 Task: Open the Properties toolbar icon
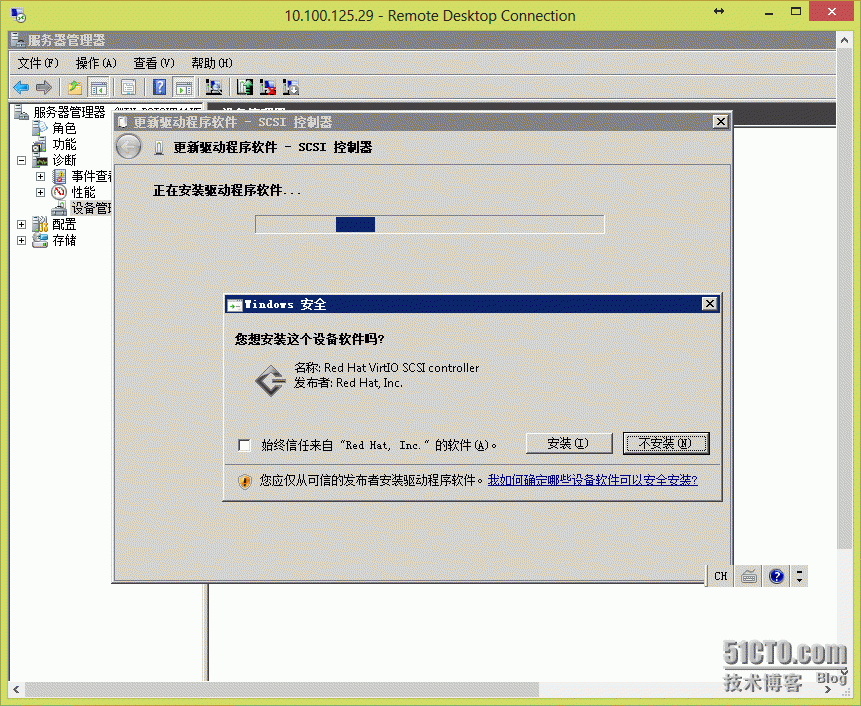[128, 87]
